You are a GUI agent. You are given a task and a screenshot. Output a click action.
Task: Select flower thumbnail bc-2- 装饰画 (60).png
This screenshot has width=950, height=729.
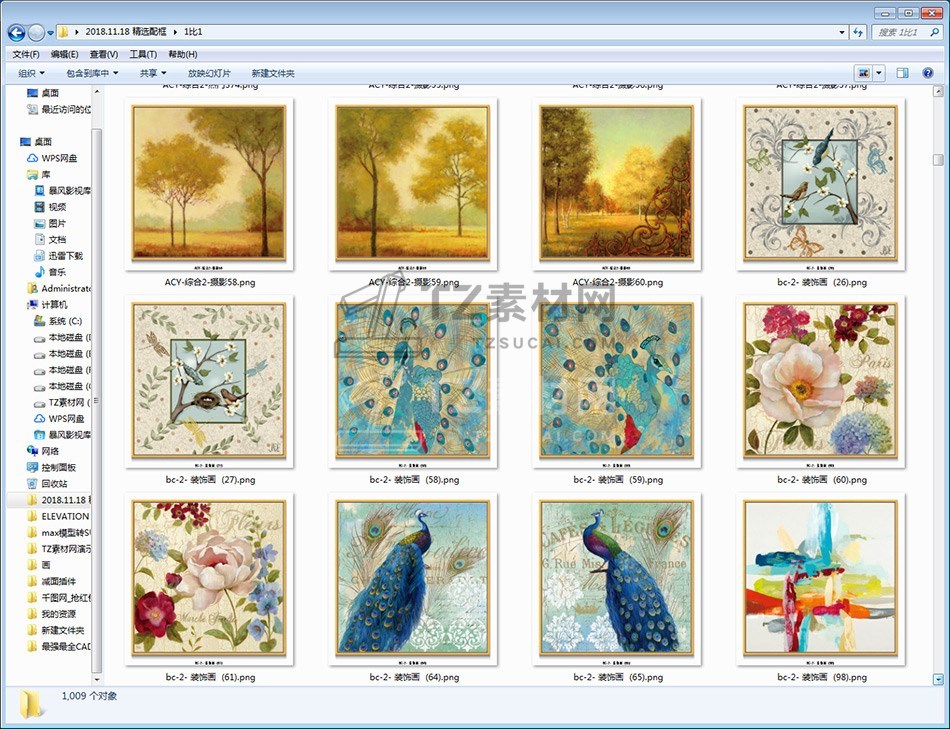[x=821, y=381]
